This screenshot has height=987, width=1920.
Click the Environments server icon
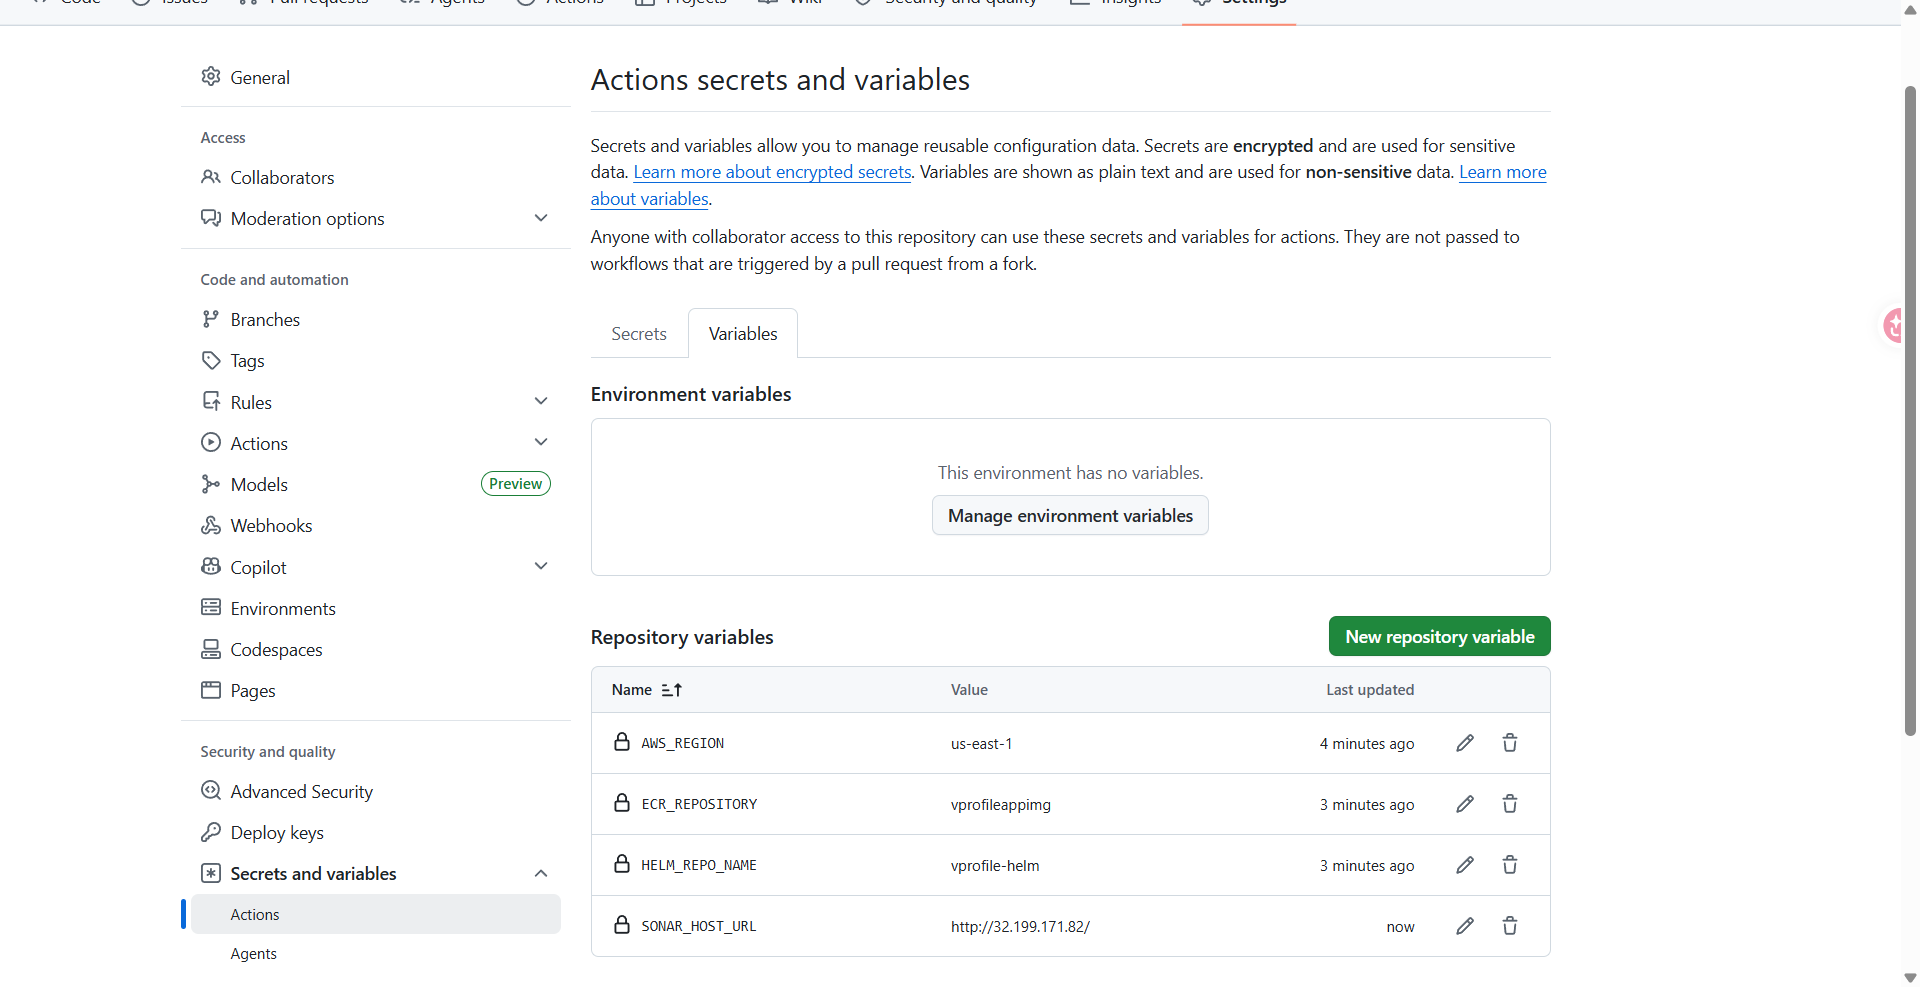pyautogui.click(x=210, y=608)
